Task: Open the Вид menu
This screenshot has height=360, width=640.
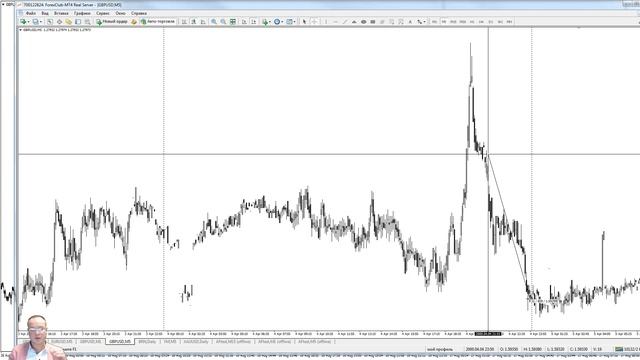Action: 45,13
